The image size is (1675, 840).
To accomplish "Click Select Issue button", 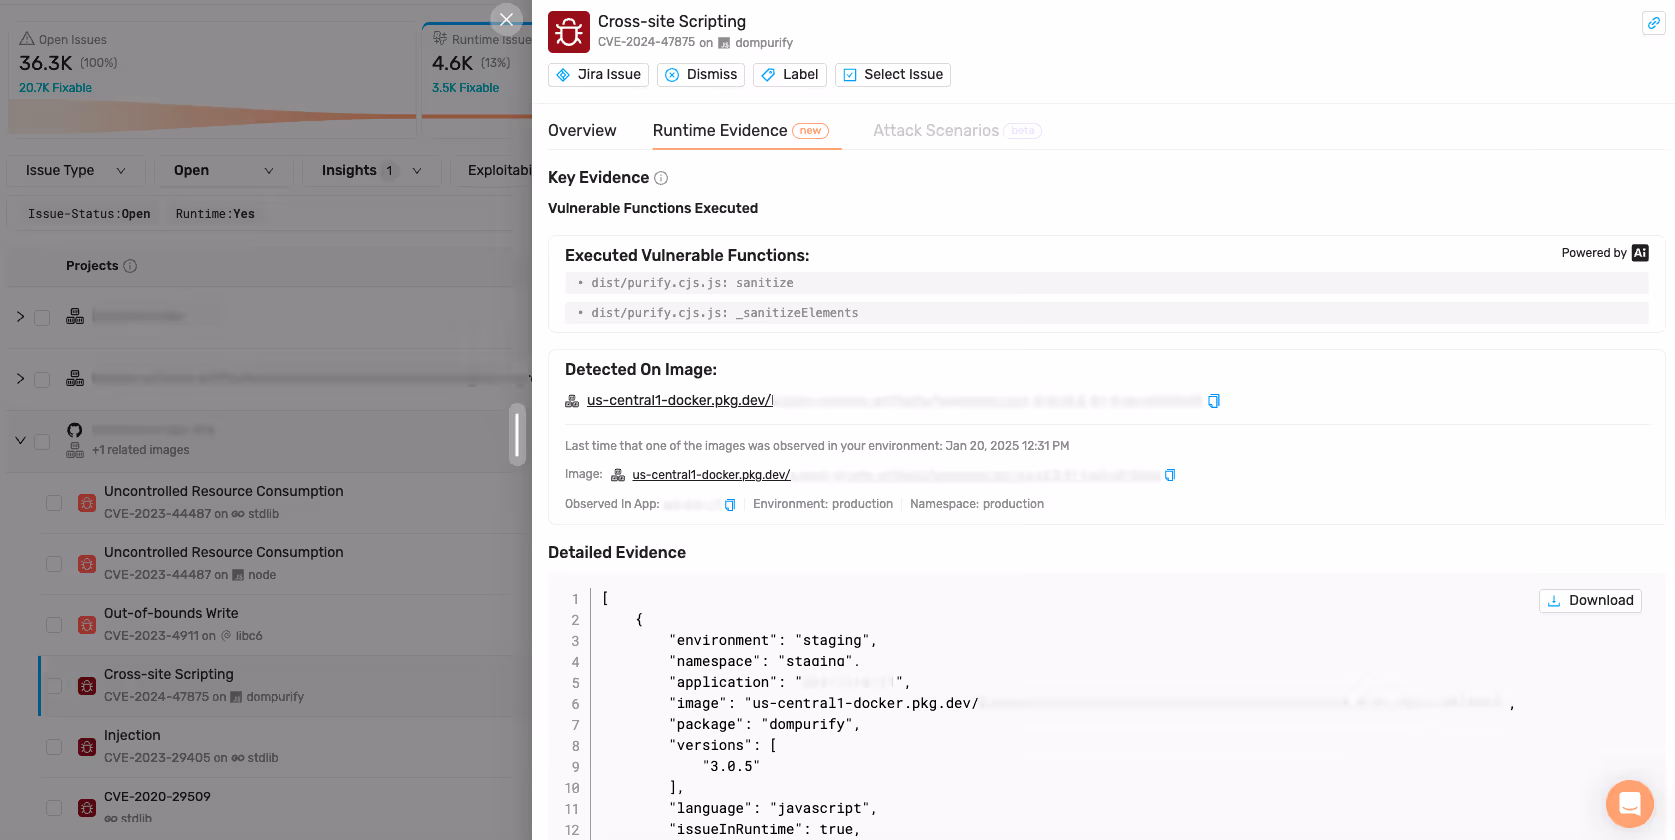I will [893, 75].
